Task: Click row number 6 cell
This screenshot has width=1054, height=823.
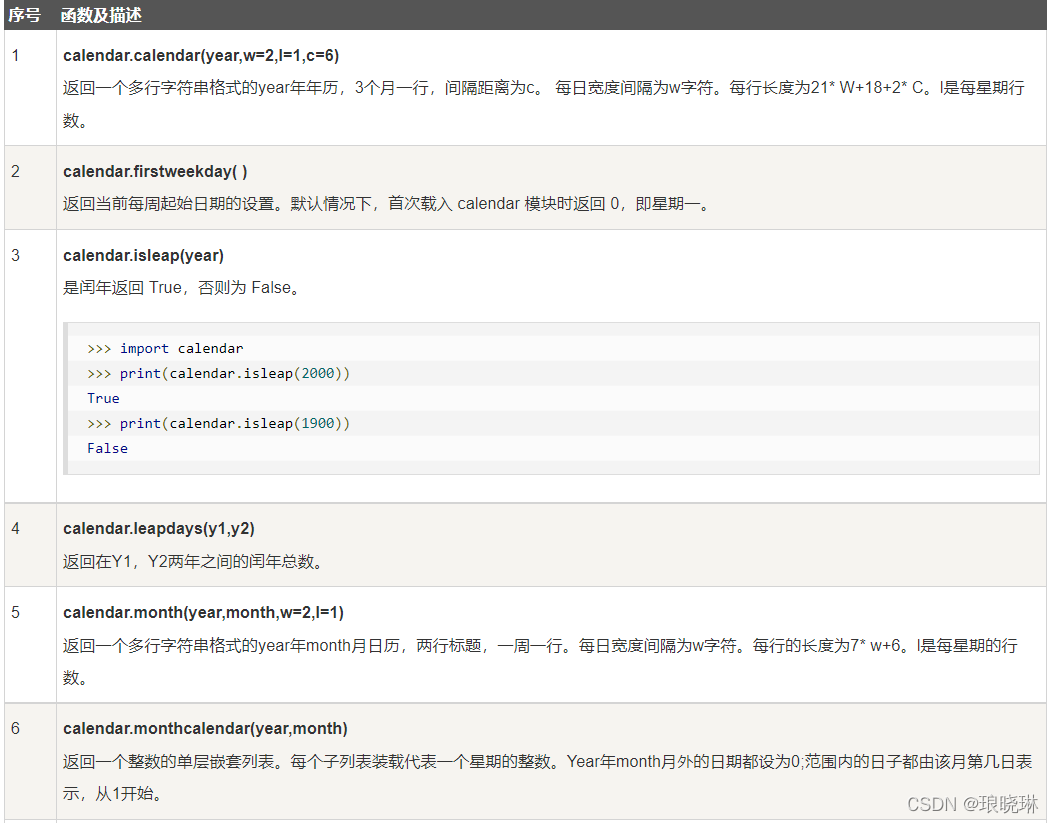Action: 30,762
